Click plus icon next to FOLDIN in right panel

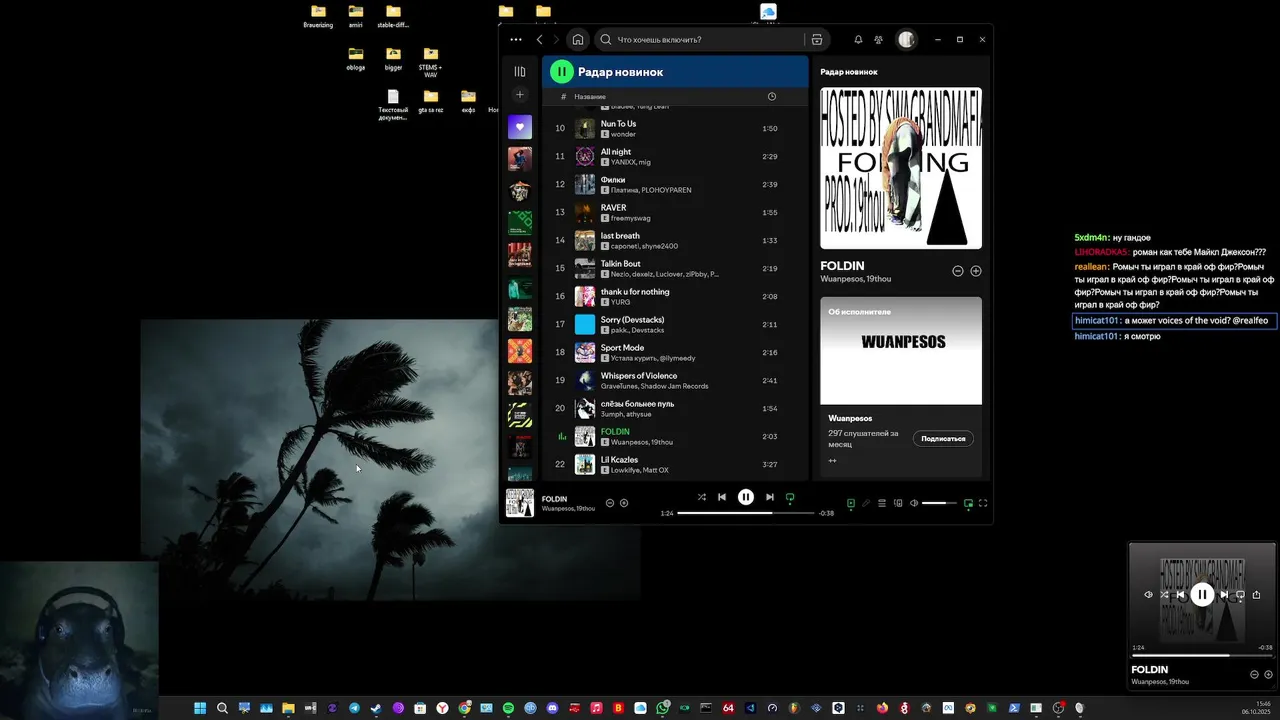point(976,271)
